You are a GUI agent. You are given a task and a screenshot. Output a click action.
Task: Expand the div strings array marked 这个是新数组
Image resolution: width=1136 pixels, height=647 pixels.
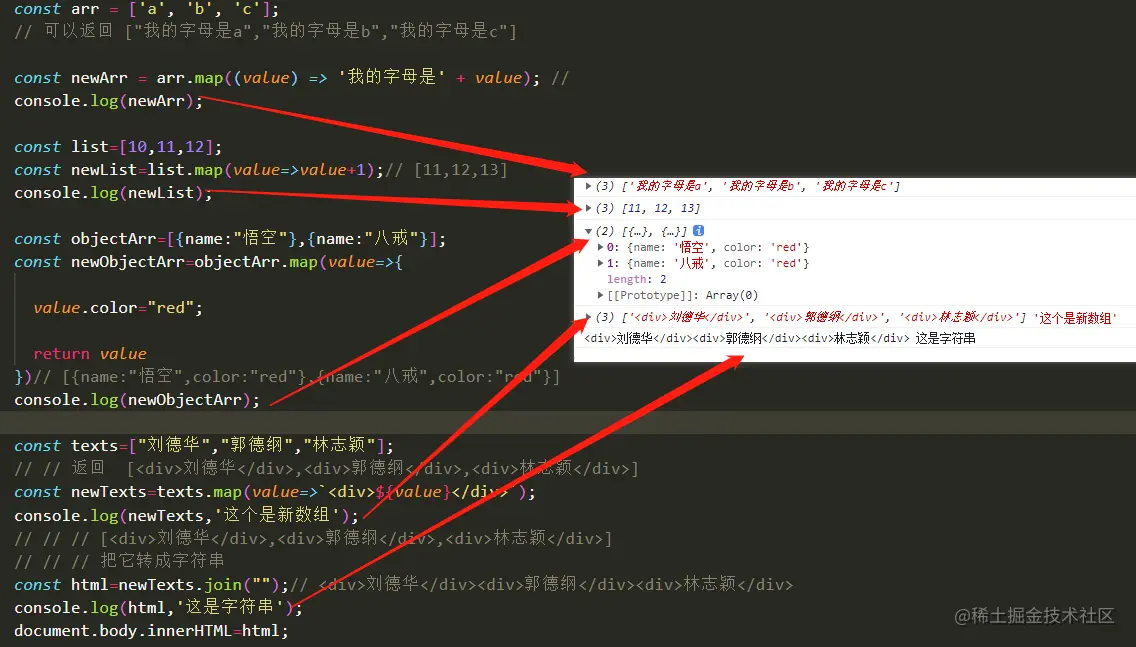click(588, 317)
